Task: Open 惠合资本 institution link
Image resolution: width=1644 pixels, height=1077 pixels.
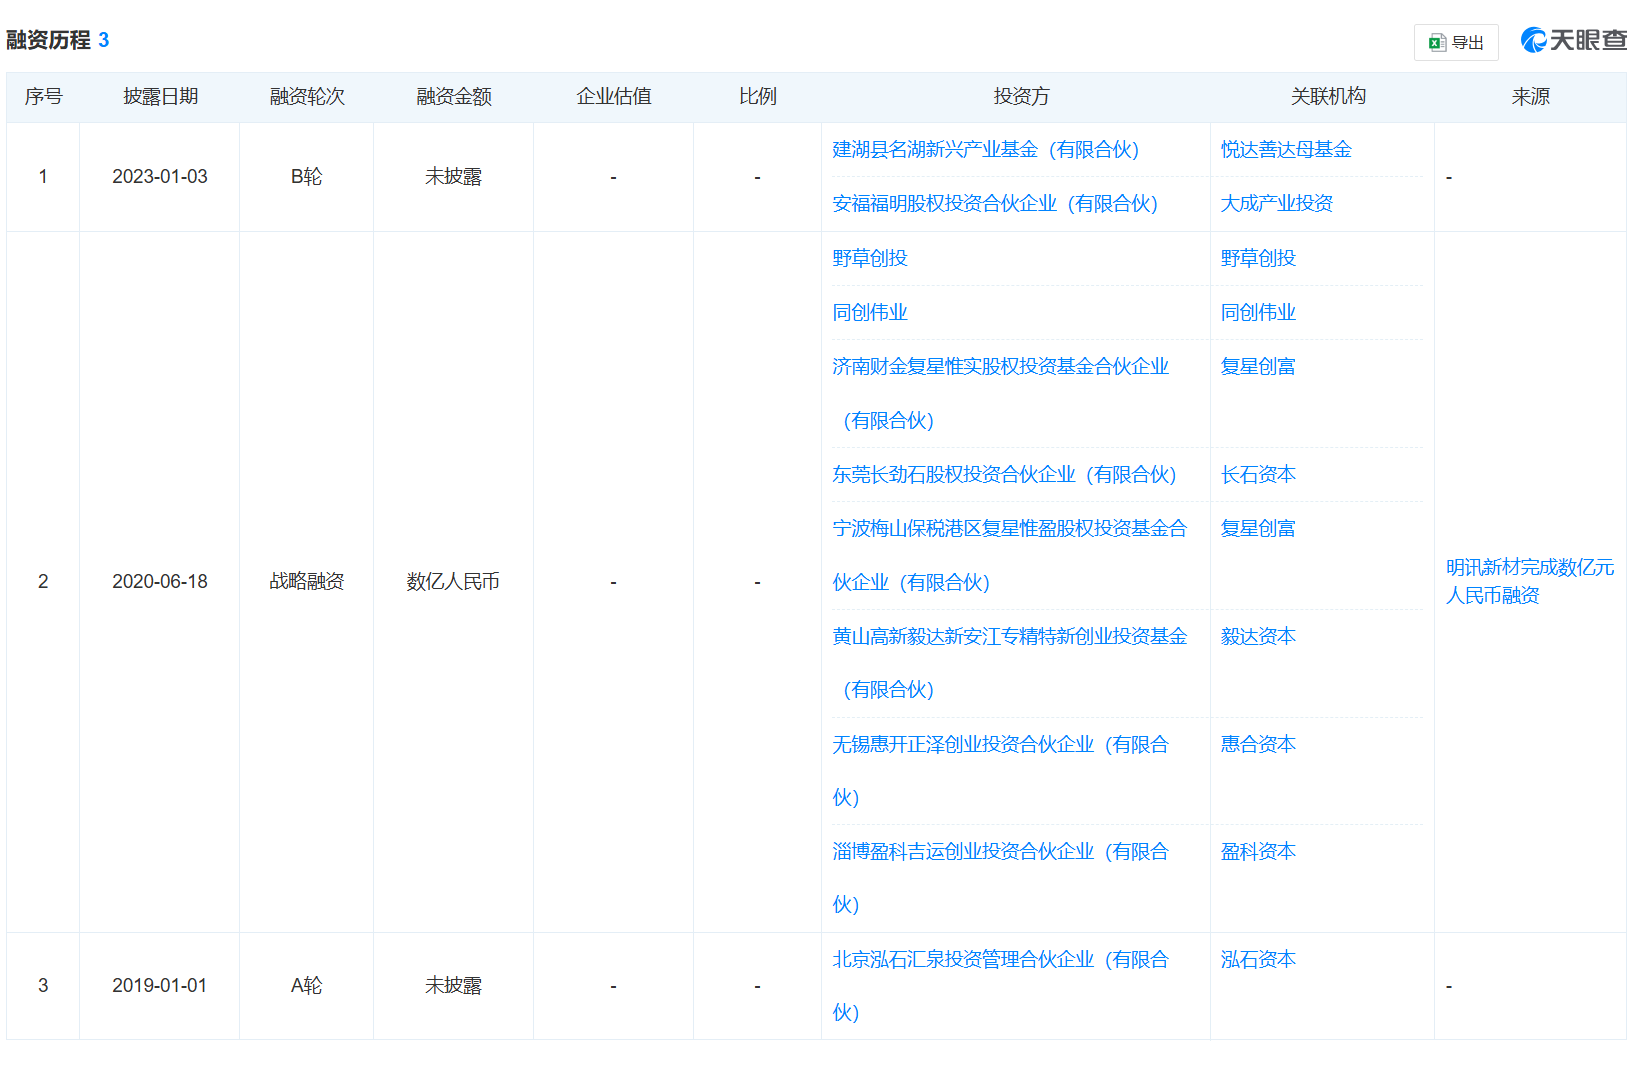Action: click(x=1258, y=744)
